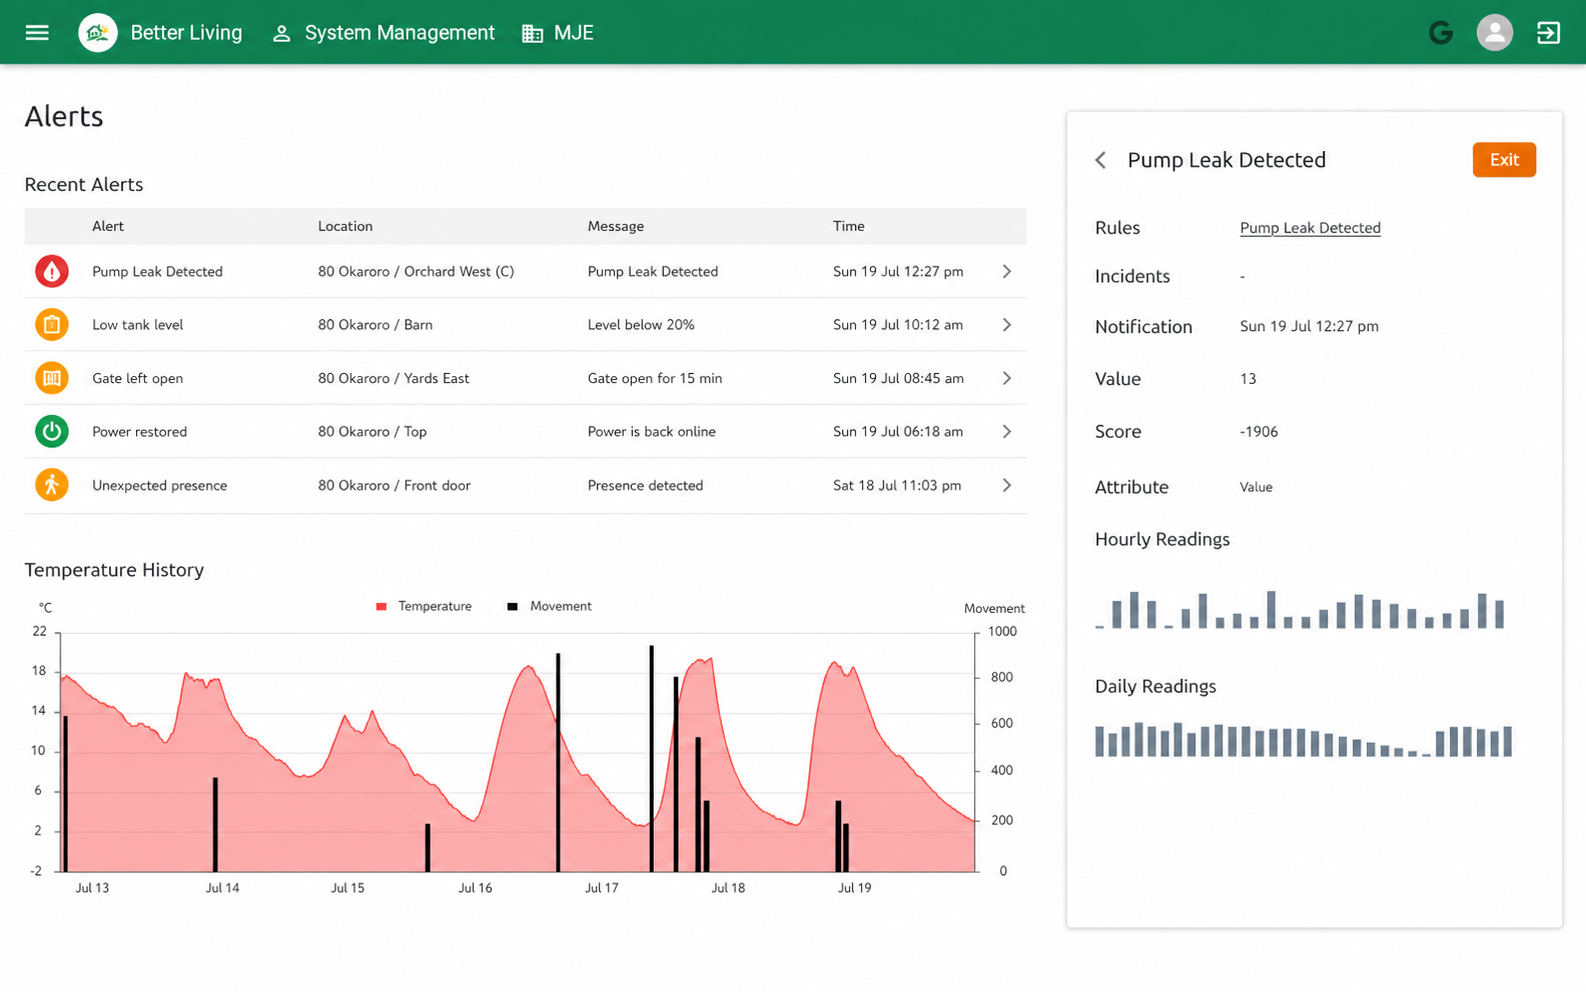This screenshot has height=992, width=1586.
Task: Sort by the Alert column header
Action: 108,226
